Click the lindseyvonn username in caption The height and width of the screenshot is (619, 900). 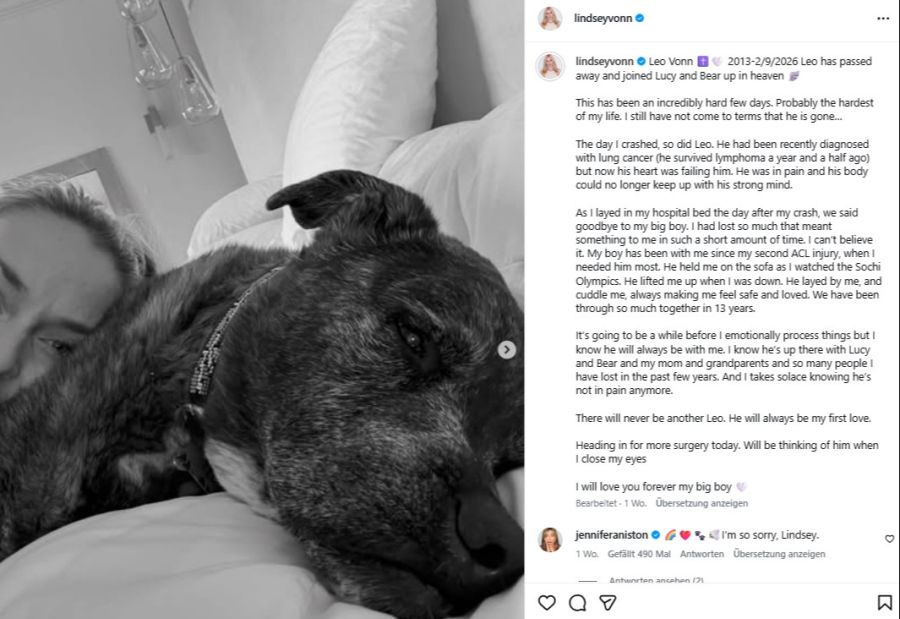604,61
